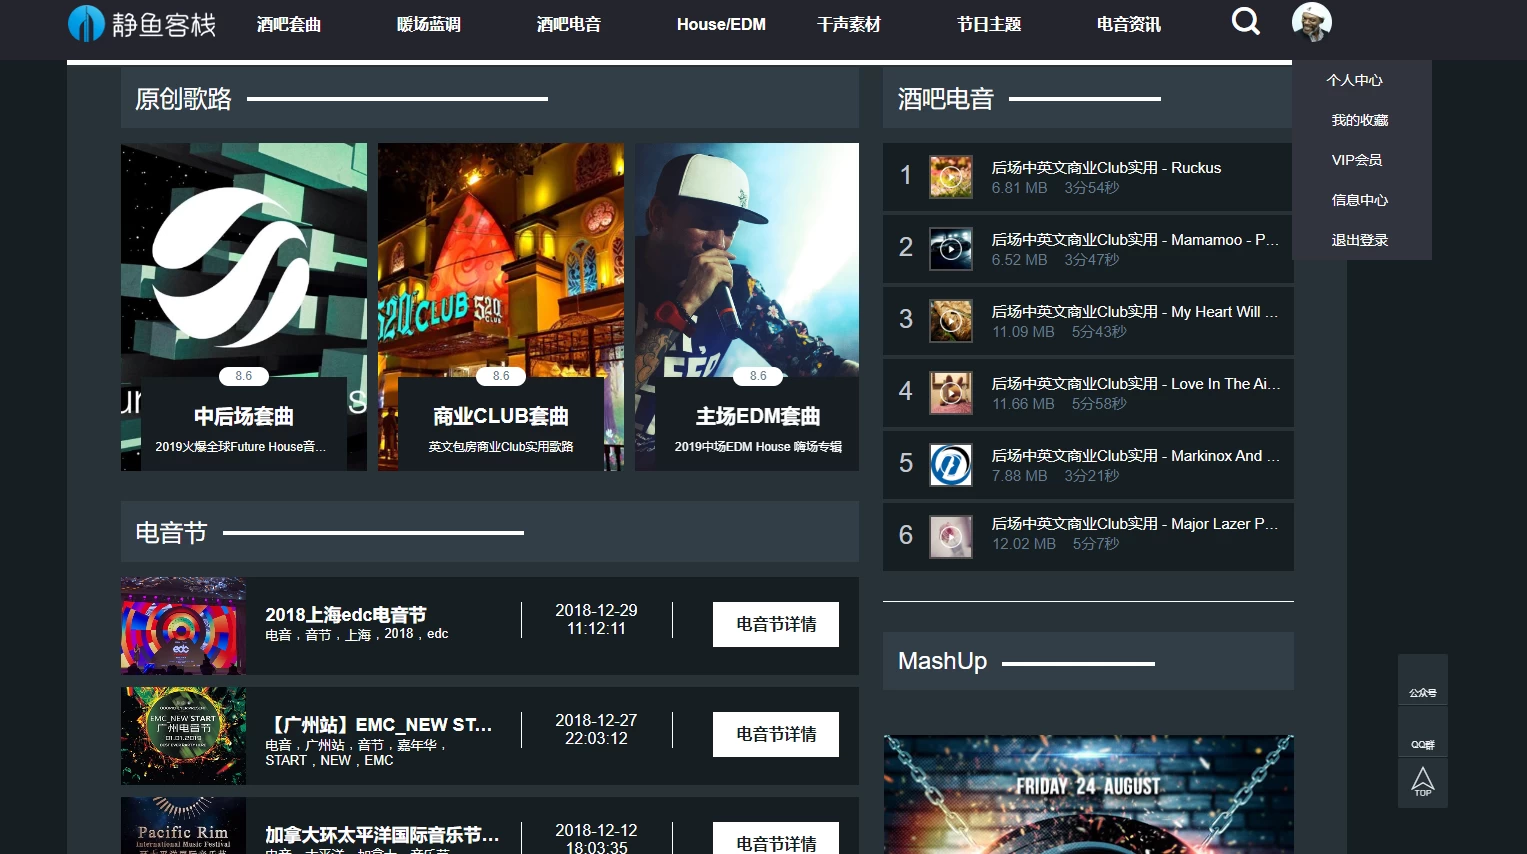Open the QQ群 floating sidebar icon
The image size is (1527, 854).
(x=1422, y=734)
